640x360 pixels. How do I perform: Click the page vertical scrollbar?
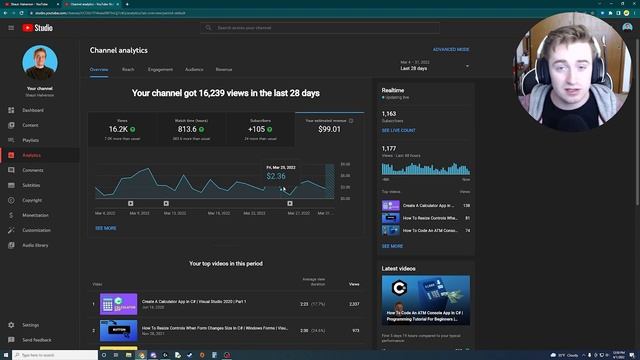(638, 122)
